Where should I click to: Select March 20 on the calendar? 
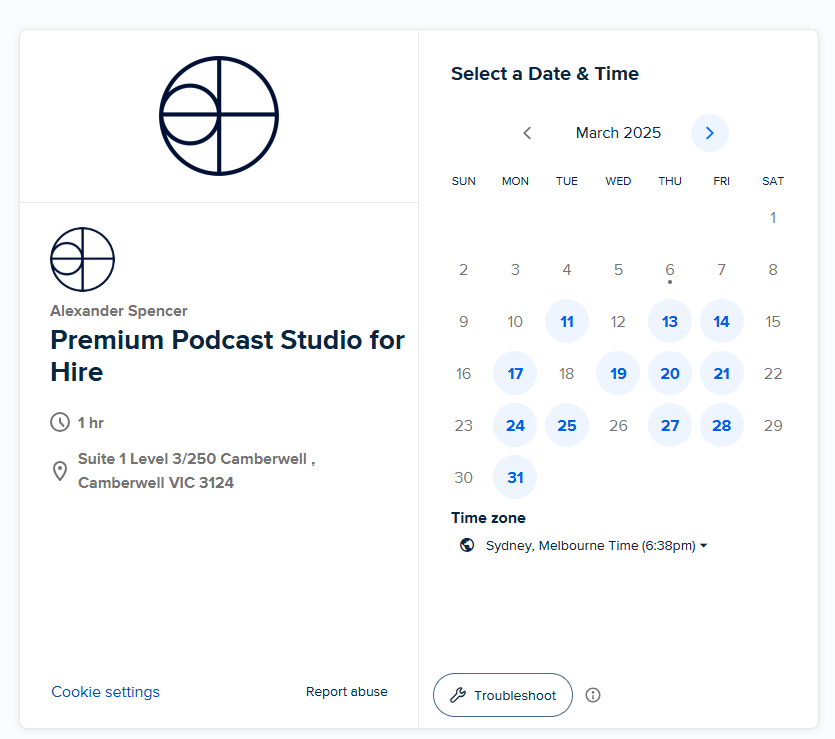[670, 373]
